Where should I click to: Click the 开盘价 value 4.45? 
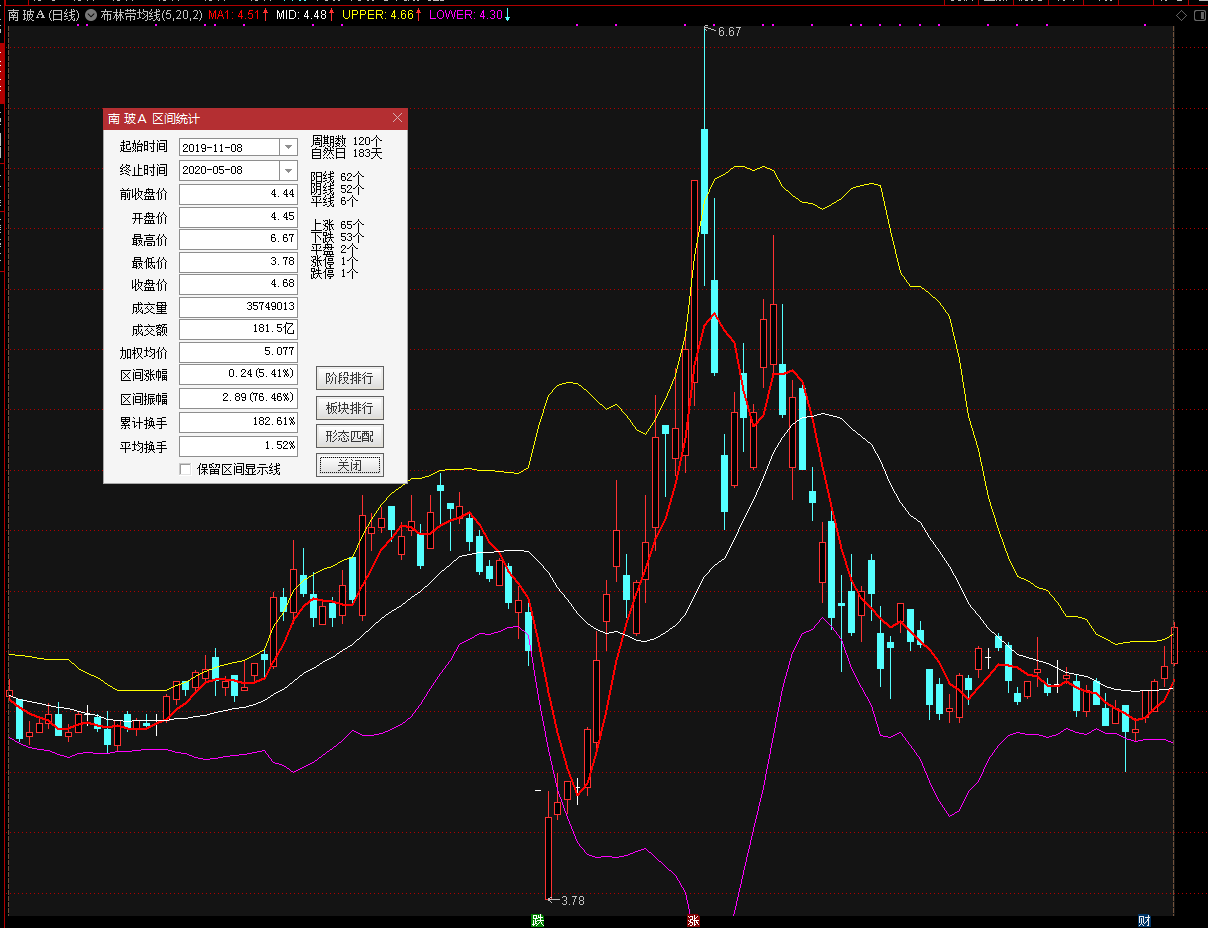tap(238, 217)
